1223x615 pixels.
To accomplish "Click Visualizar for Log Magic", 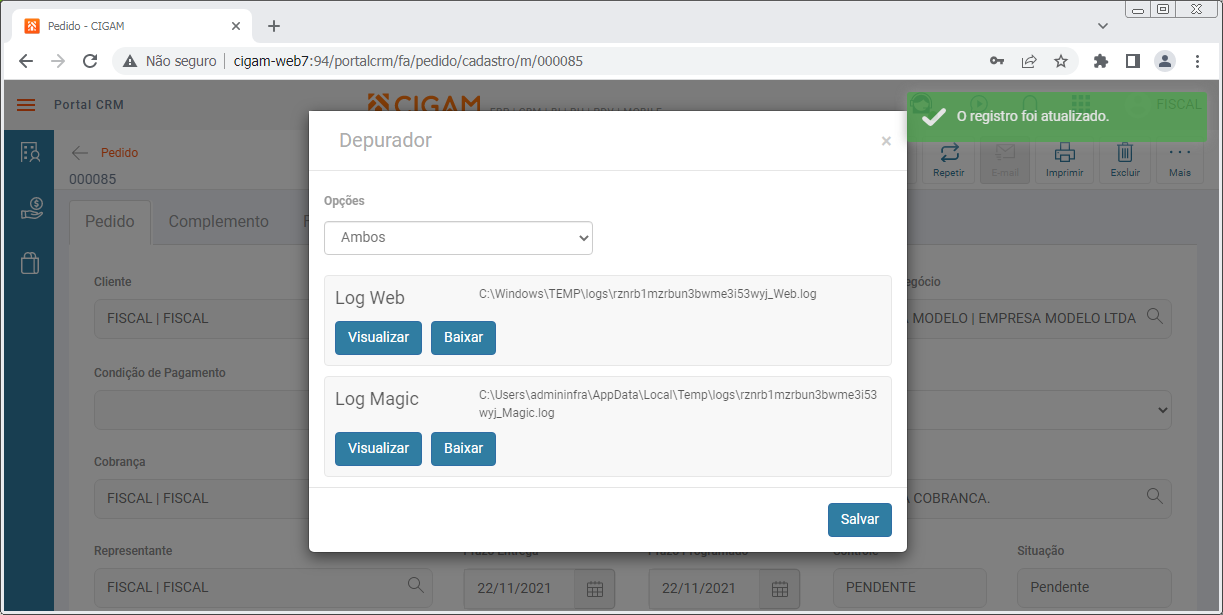I will click(x=378, y=449).
